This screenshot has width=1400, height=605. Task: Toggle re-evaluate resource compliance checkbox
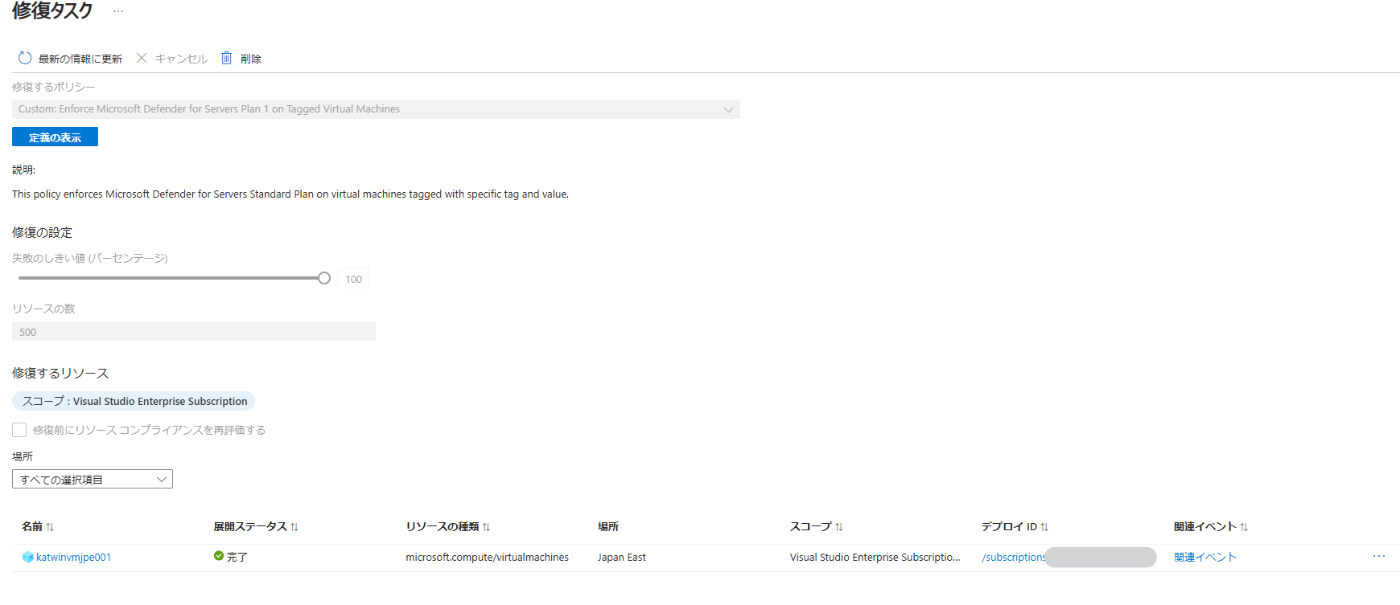coord(19,430)
